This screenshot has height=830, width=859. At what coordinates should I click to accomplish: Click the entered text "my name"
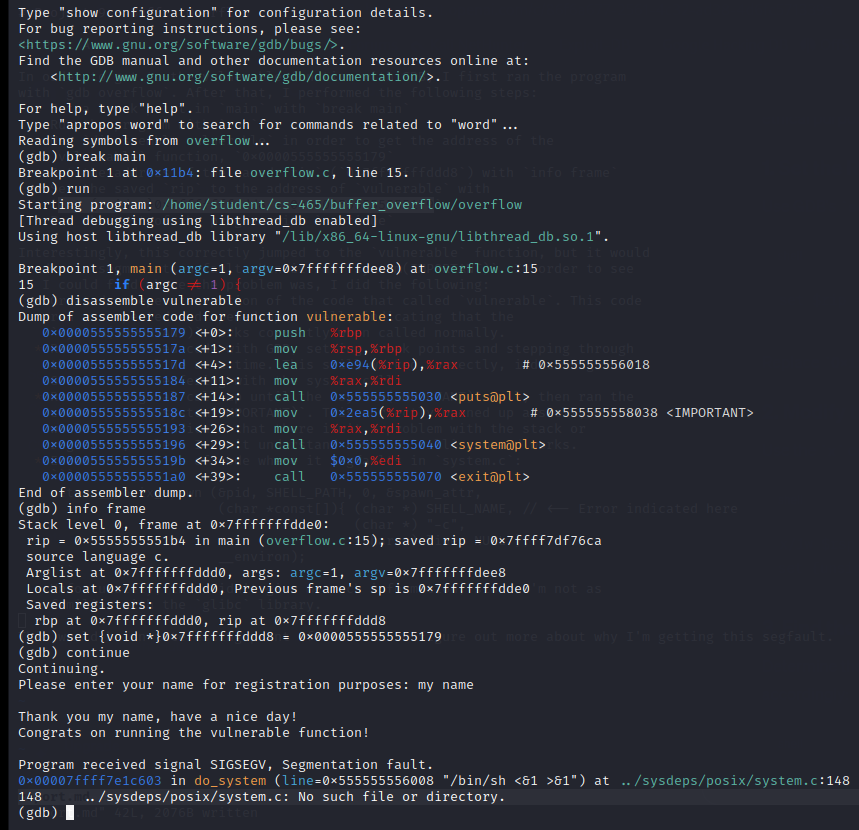tap(445, 685)
